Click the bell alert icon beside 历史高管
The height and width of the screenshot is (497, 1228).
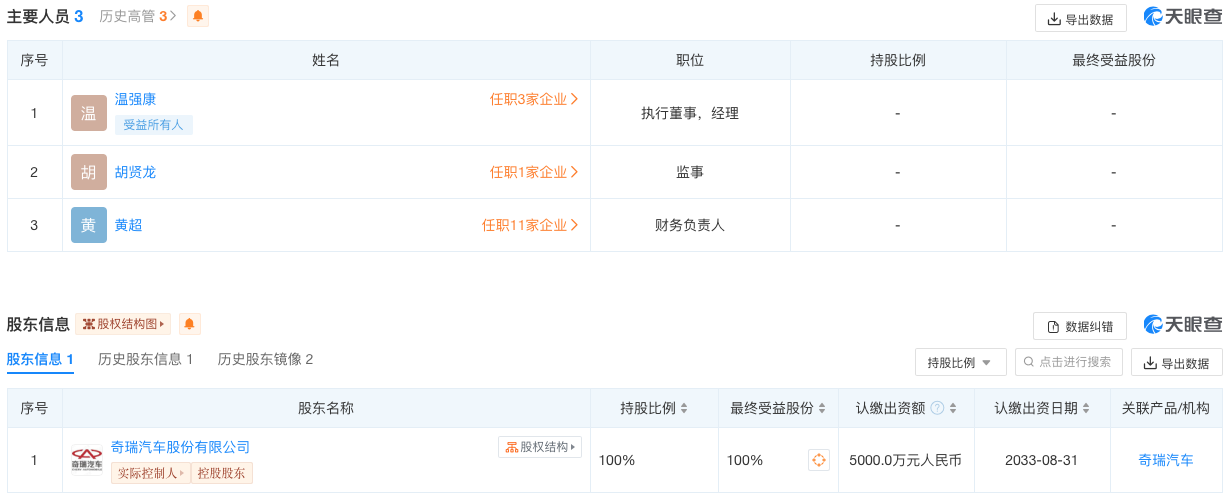[x=198, y=16]
